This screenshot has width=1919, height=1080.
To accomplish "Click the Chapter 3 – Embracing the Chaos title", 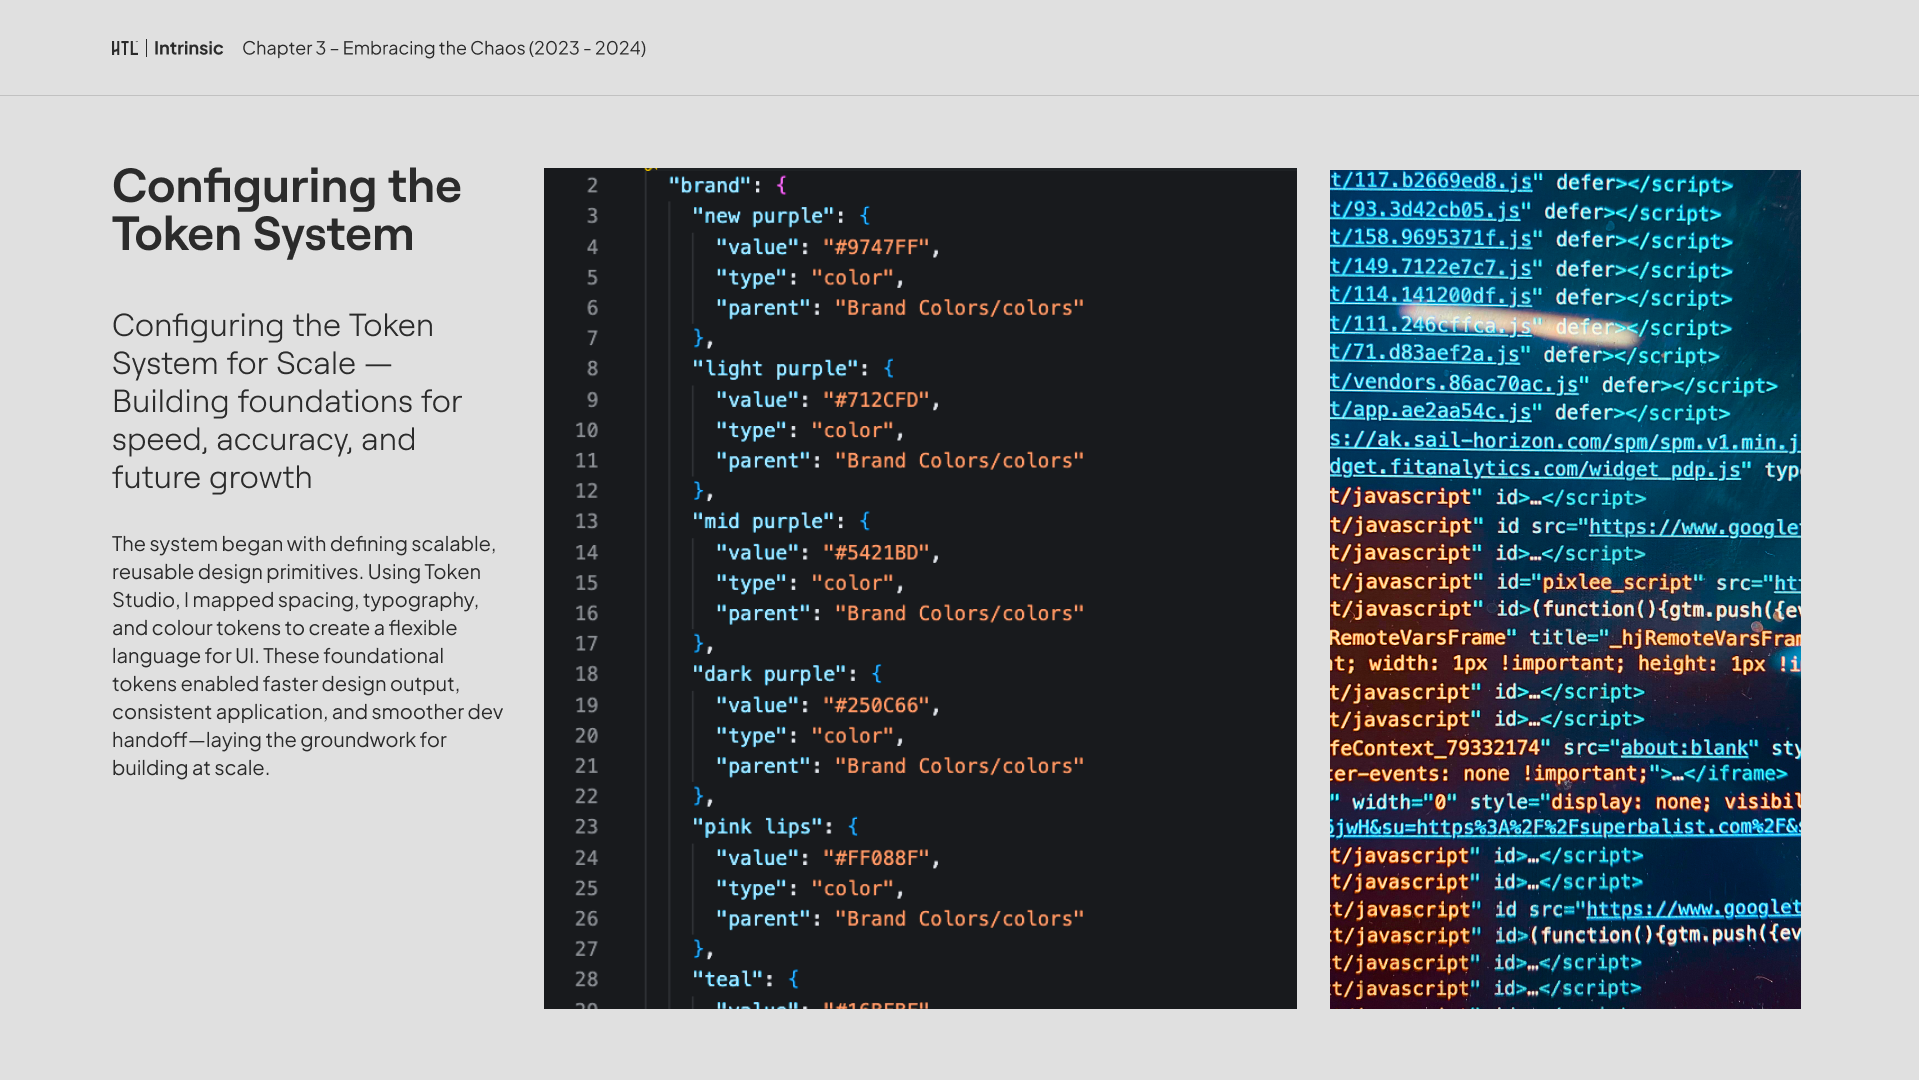I will click(444, 48).
